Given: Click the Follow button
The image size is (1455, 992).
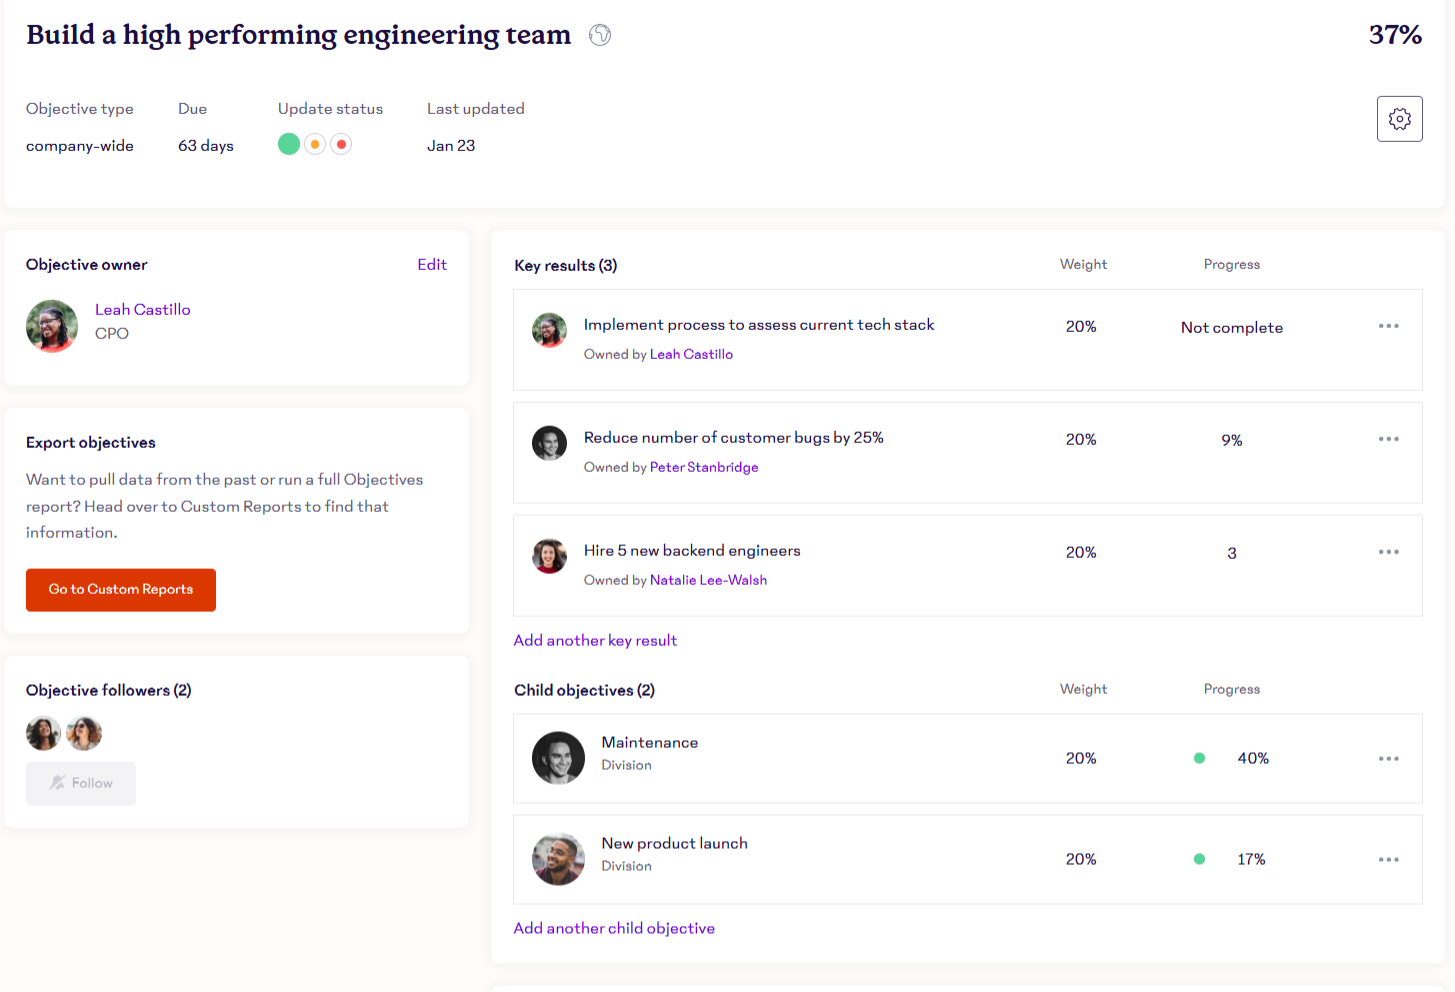Looking at the screenshot, I should (x=81, y=783).
